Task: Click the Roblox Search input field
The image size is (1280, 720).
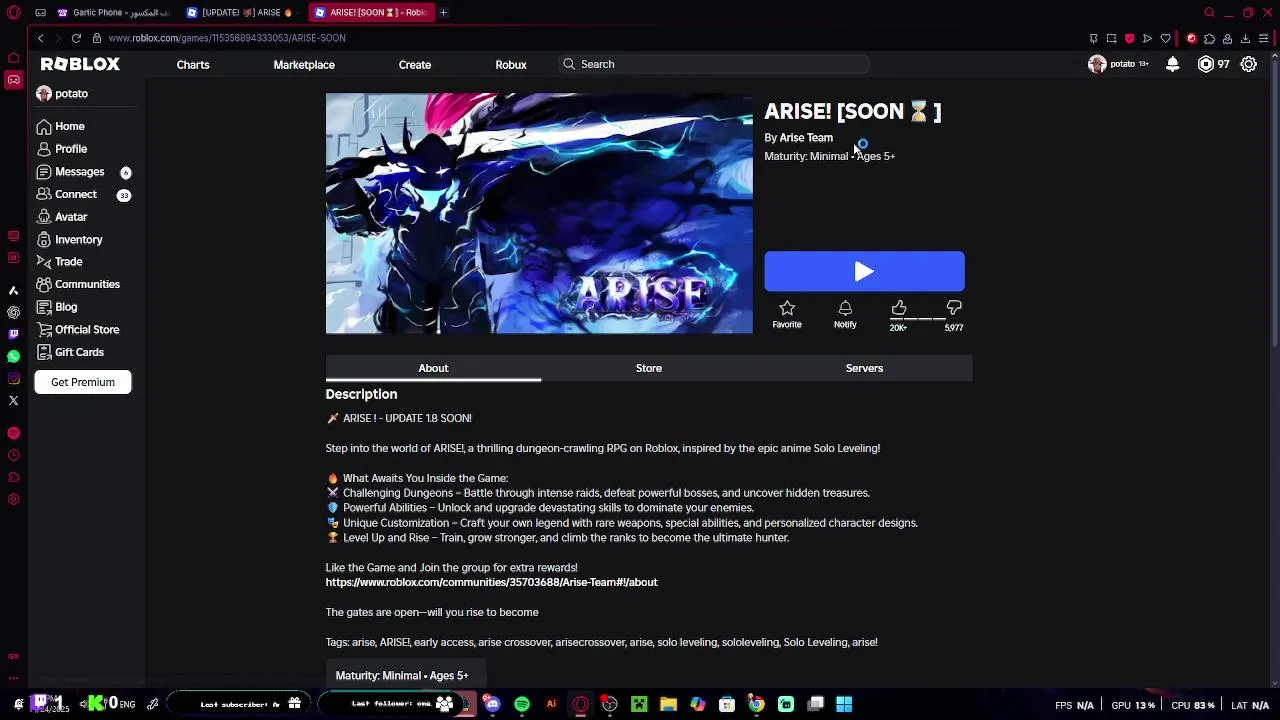Action: point(714,64)
